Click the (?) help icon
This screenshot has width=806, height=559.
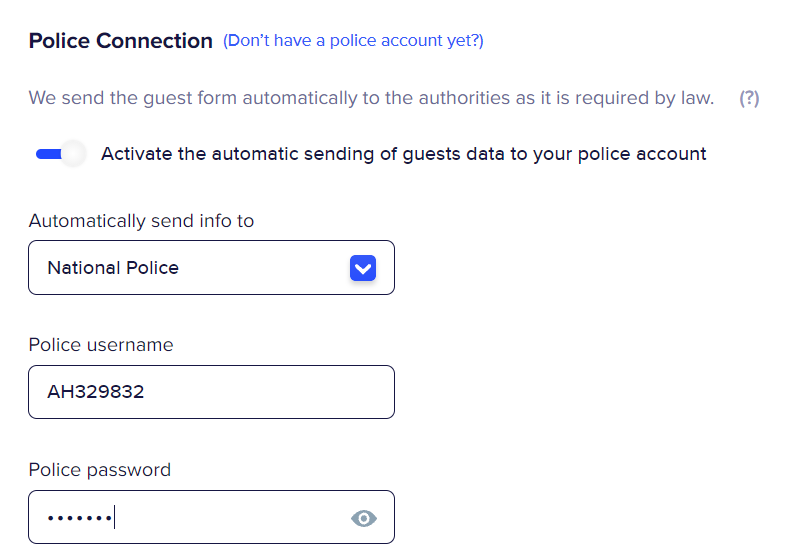749,98
